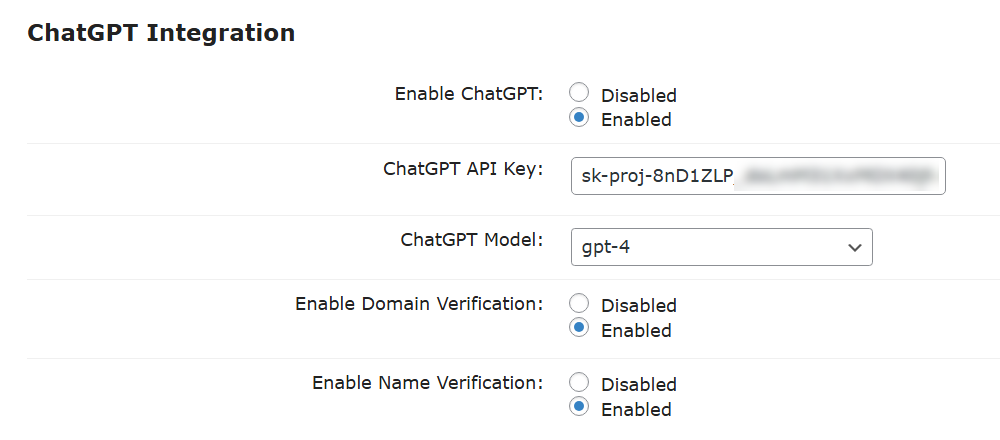This screenshot has height=440, width=1000.
Task: Click the ChatGPT Model label
Action: point(472,240)
